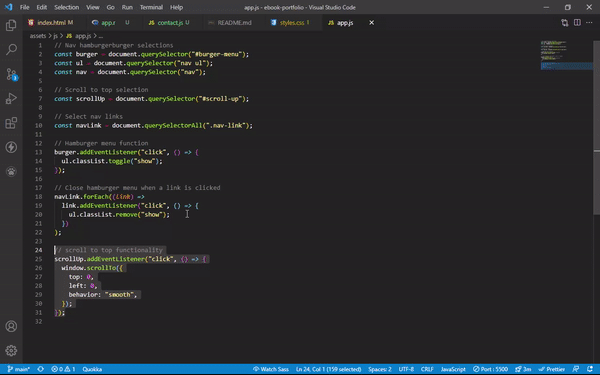Image resolution: width=600 pixels, height=375 pixels.
Task: Open More Actions ellipsis in editor toolbar
Action: click(x=589, y=23)
